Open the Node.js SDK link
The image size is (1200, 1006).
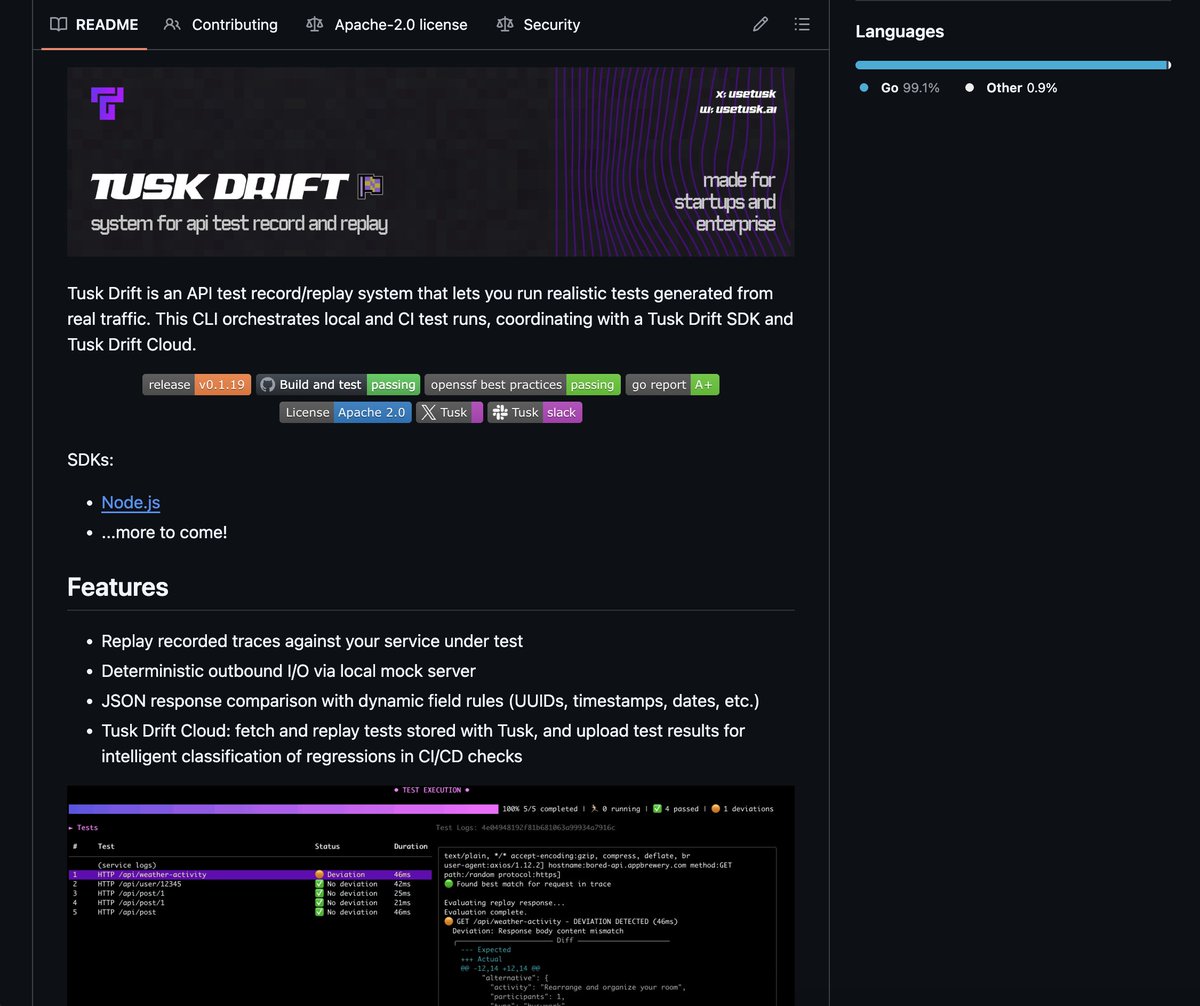point(131,503)
